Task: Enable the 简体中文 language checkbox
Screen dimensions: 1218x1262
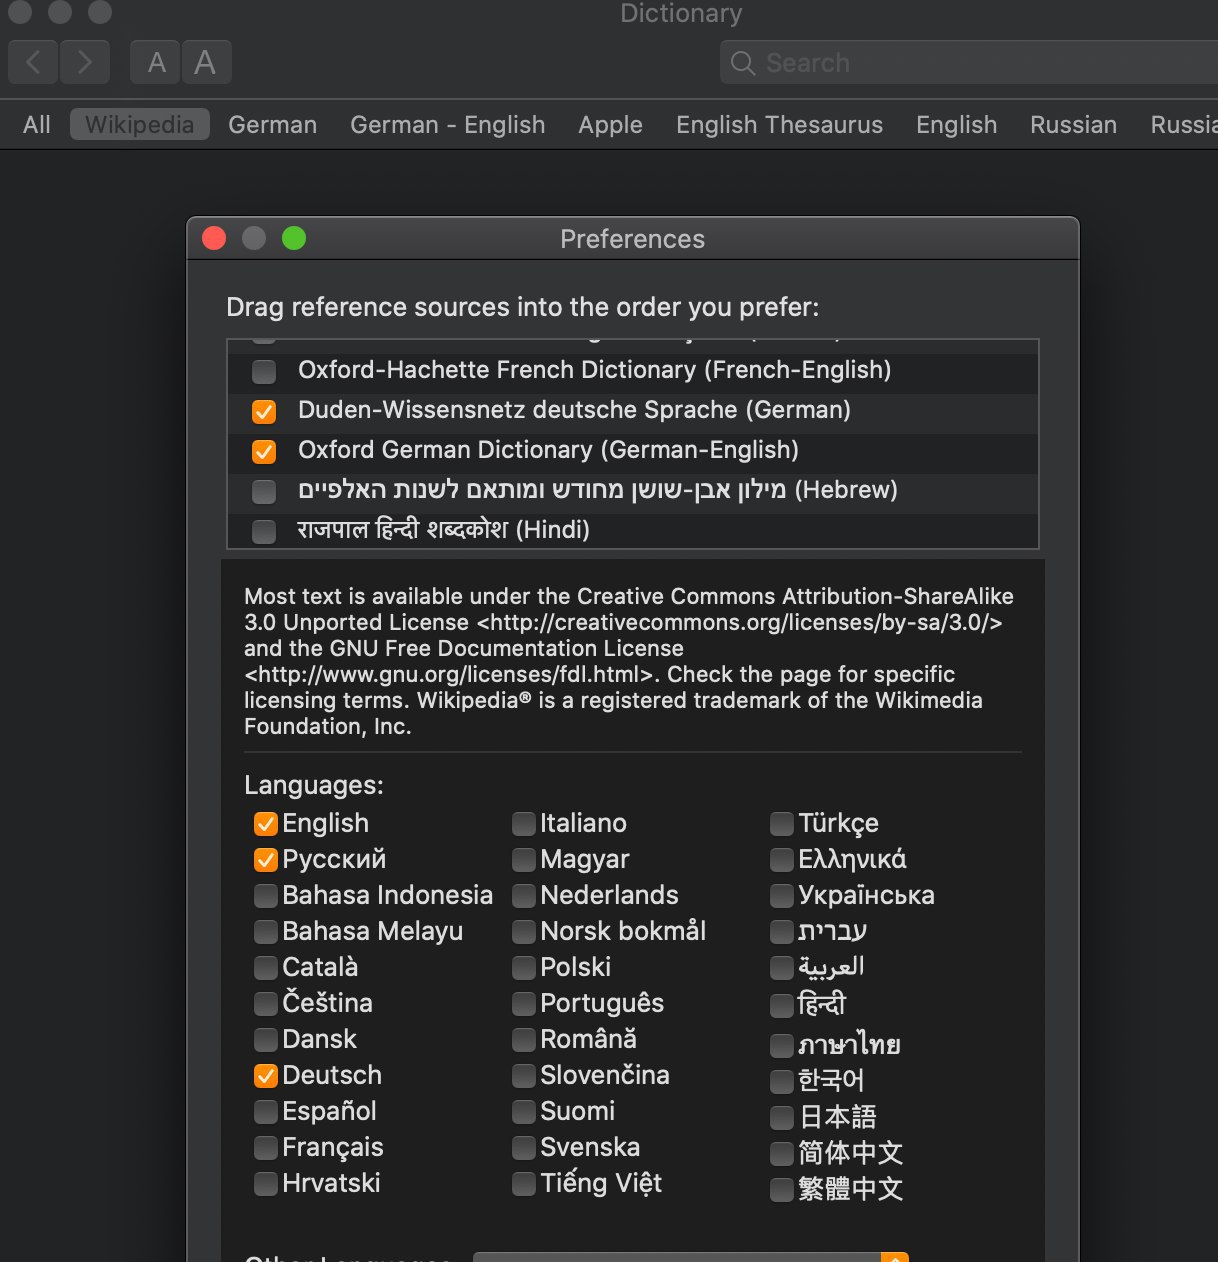Action: (x=782, y=1154)
